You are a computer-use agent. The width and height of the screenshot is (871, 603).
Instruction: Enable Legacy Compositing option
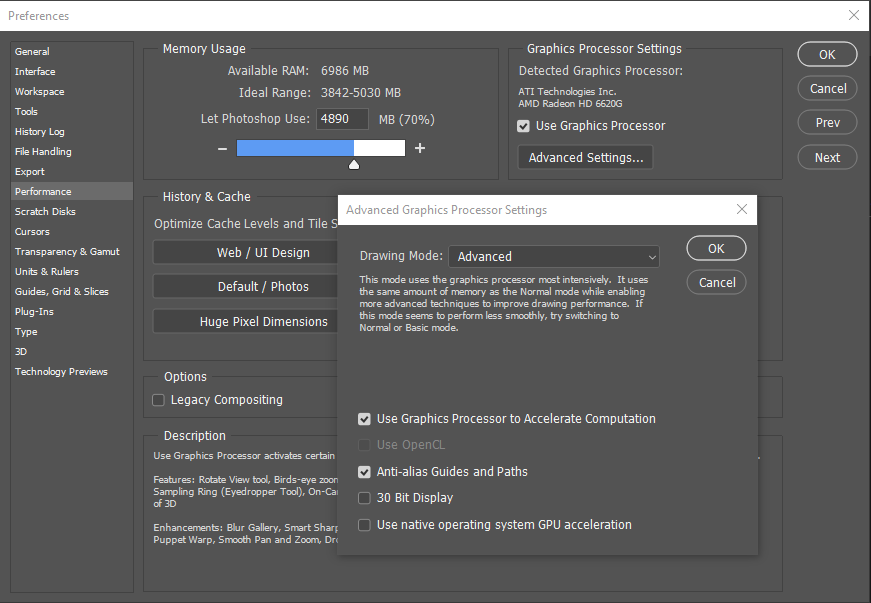pos(158,400)
